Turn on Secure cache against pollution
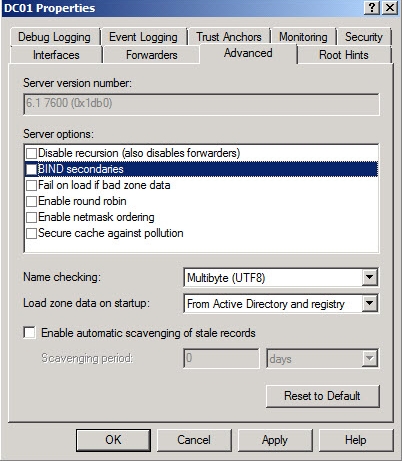 tap(31, 233)
